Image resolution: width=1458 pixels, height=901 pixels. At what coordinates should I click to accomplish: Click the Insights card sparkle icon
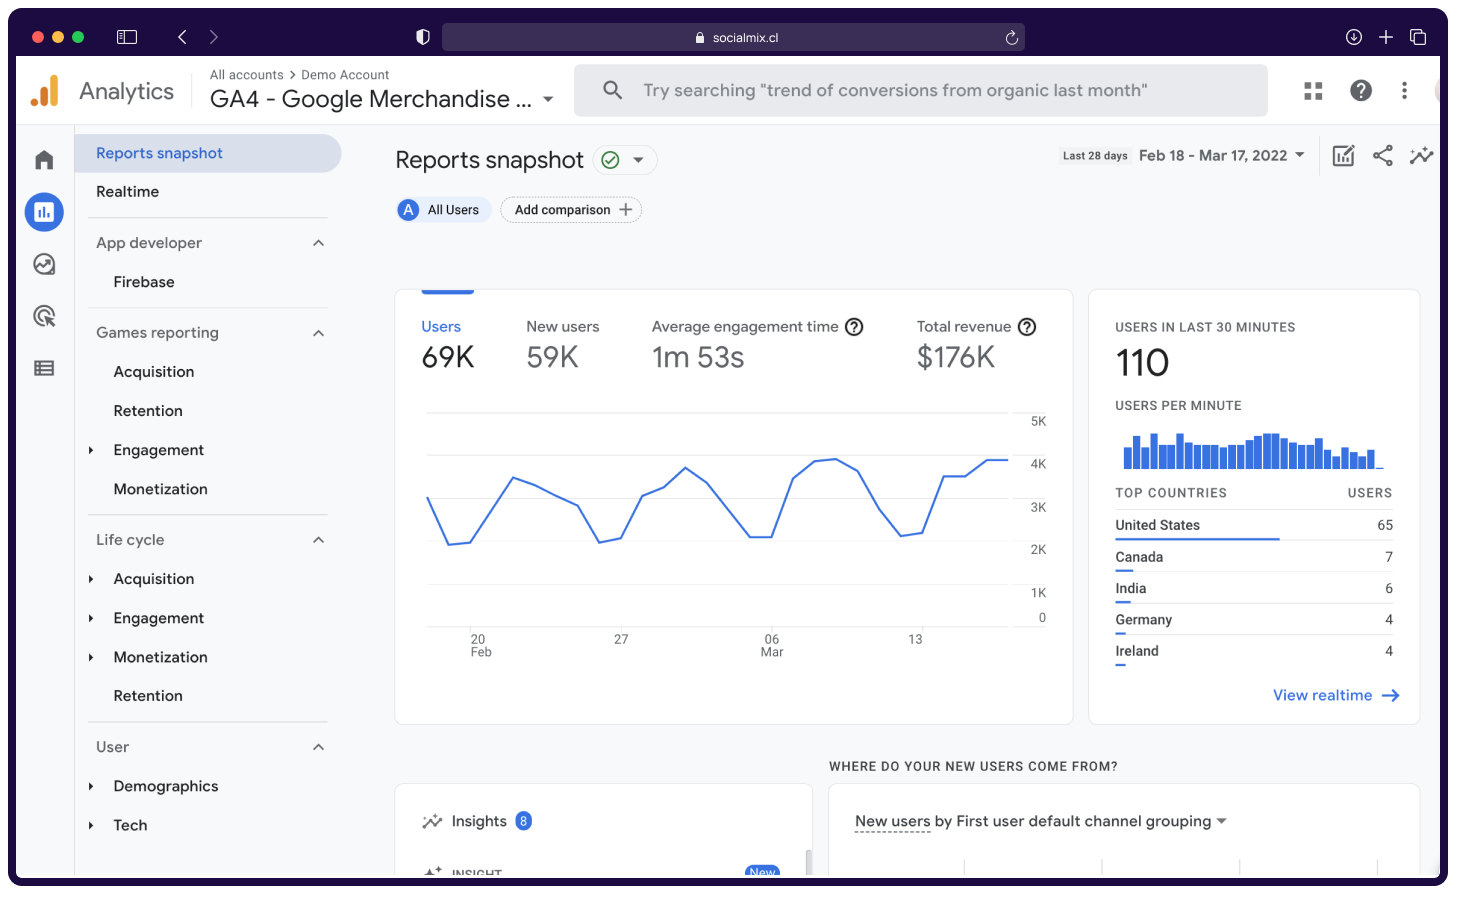click(x=432, y=822)
